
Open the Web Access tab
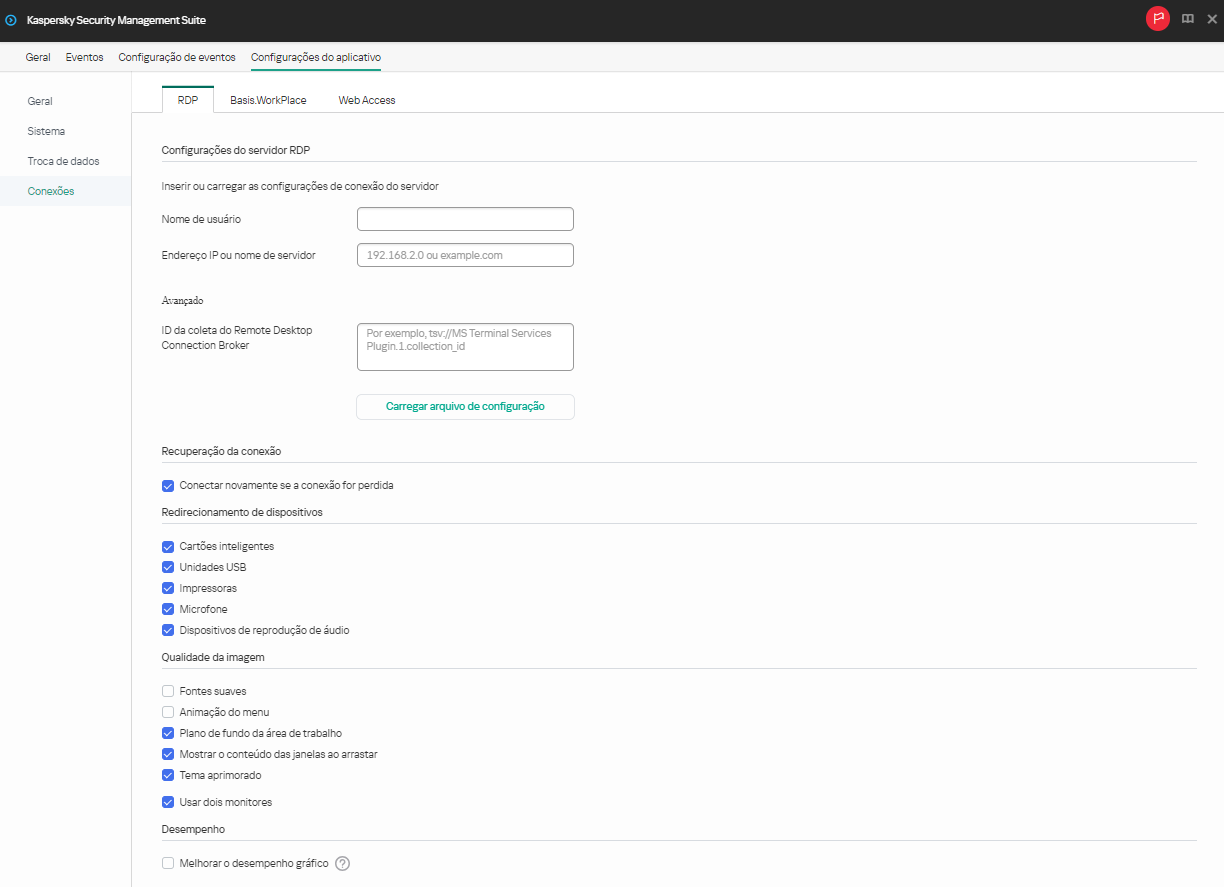tap(366, 100)
